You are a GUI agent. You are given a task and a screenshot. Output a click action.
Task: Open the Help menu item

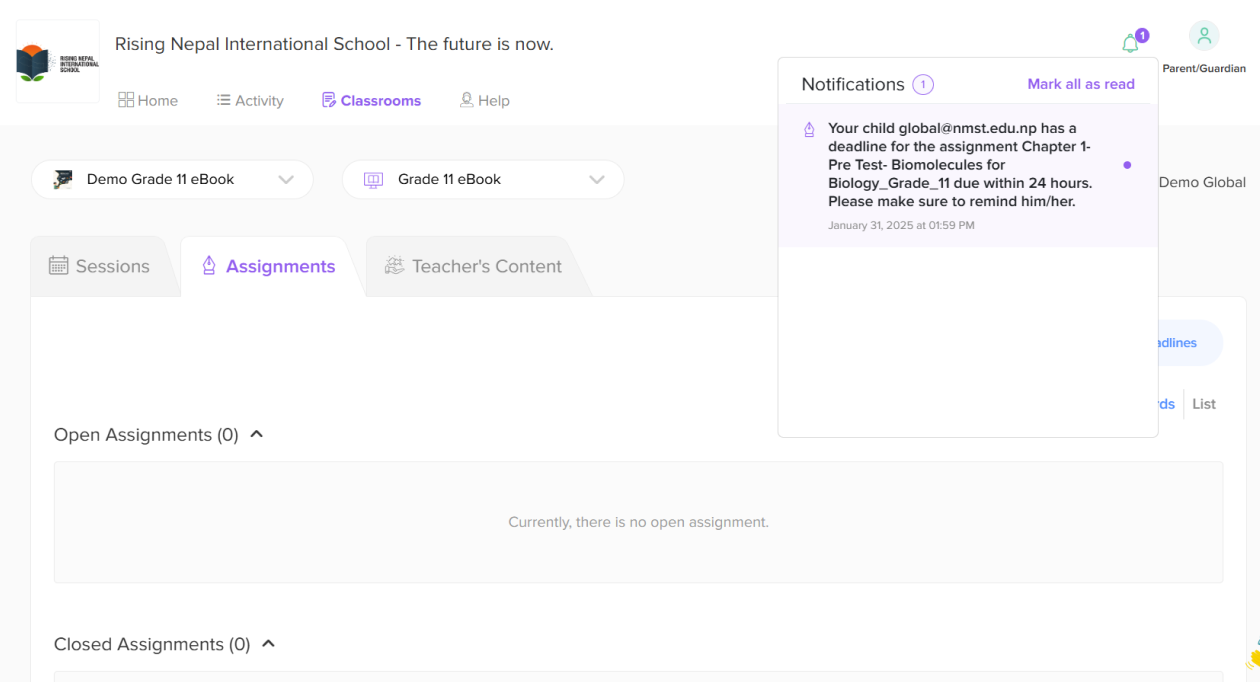point(484,100)
